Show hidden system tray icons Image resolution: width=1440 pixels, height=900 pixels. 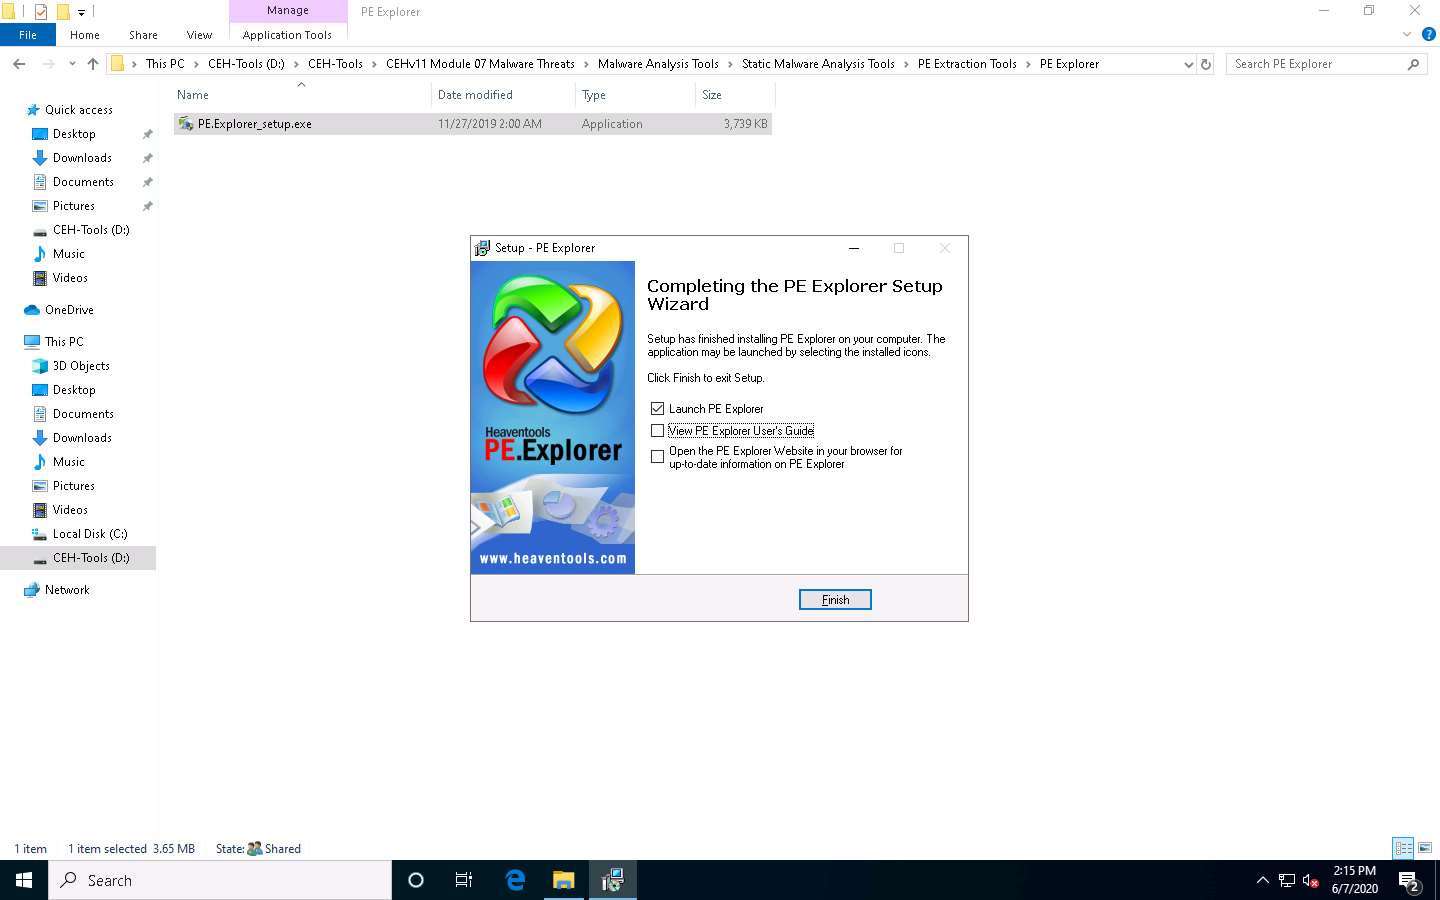[1262, 880]
